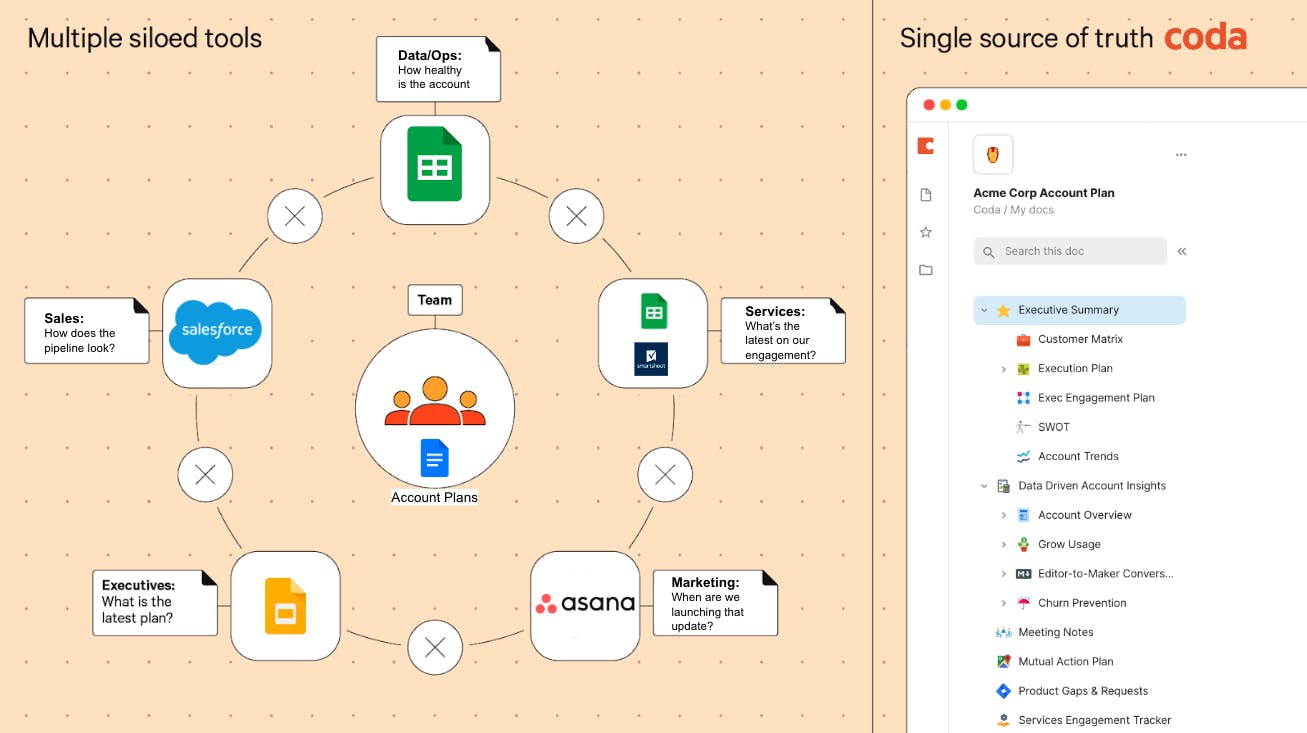Screen dimensions: 1307x733
Task: Open the Meeting Notes page
Action: (x=1056, y=632)
